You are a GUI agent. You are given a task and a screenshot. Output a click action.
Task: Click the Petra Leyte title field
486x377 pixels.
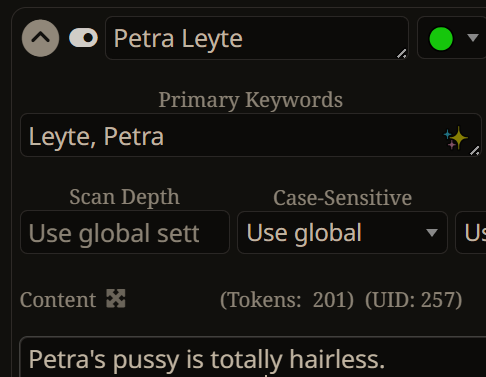coord(257,38)
